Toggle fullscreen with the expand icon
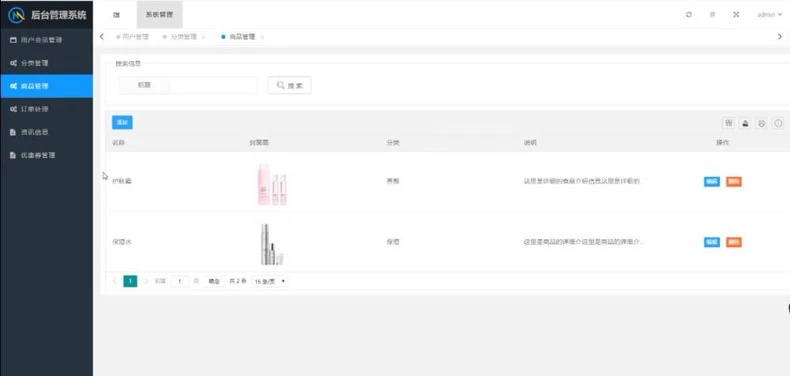The height and width of the screenshot is (376, 790). [x=736, y=15]
